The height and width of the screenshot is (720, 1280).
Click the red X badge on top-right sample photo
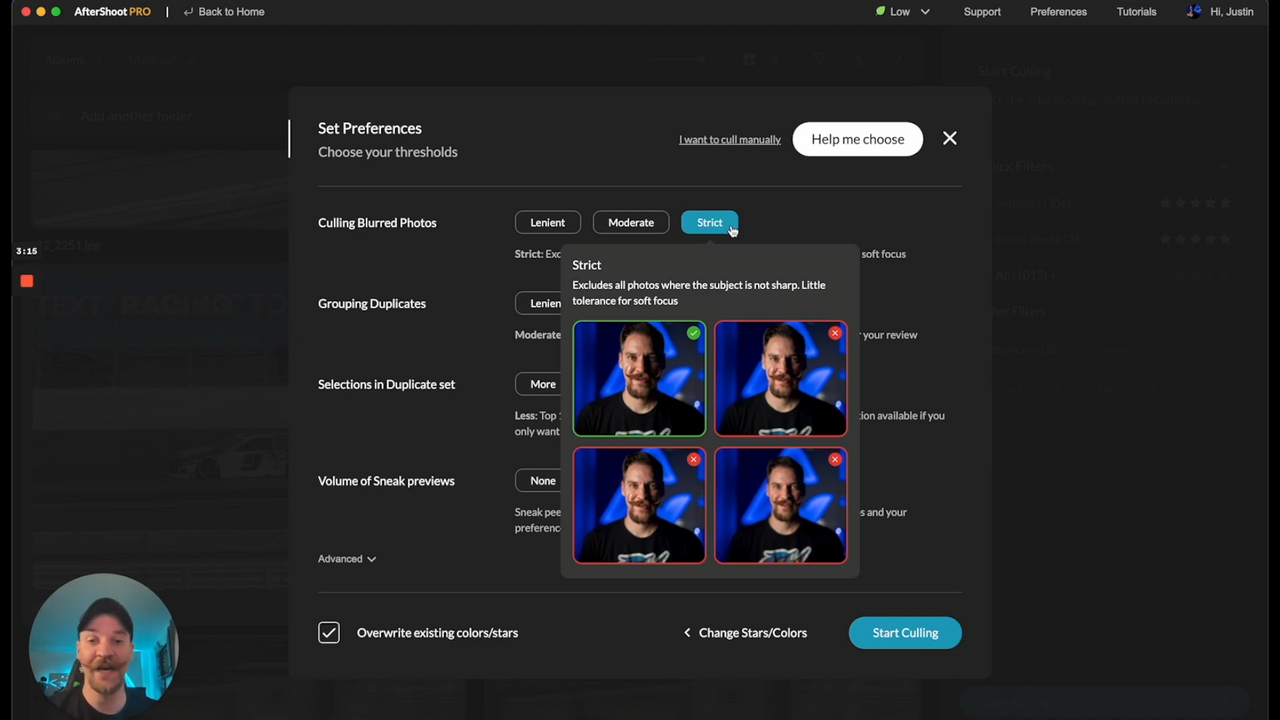coord(835,333)
